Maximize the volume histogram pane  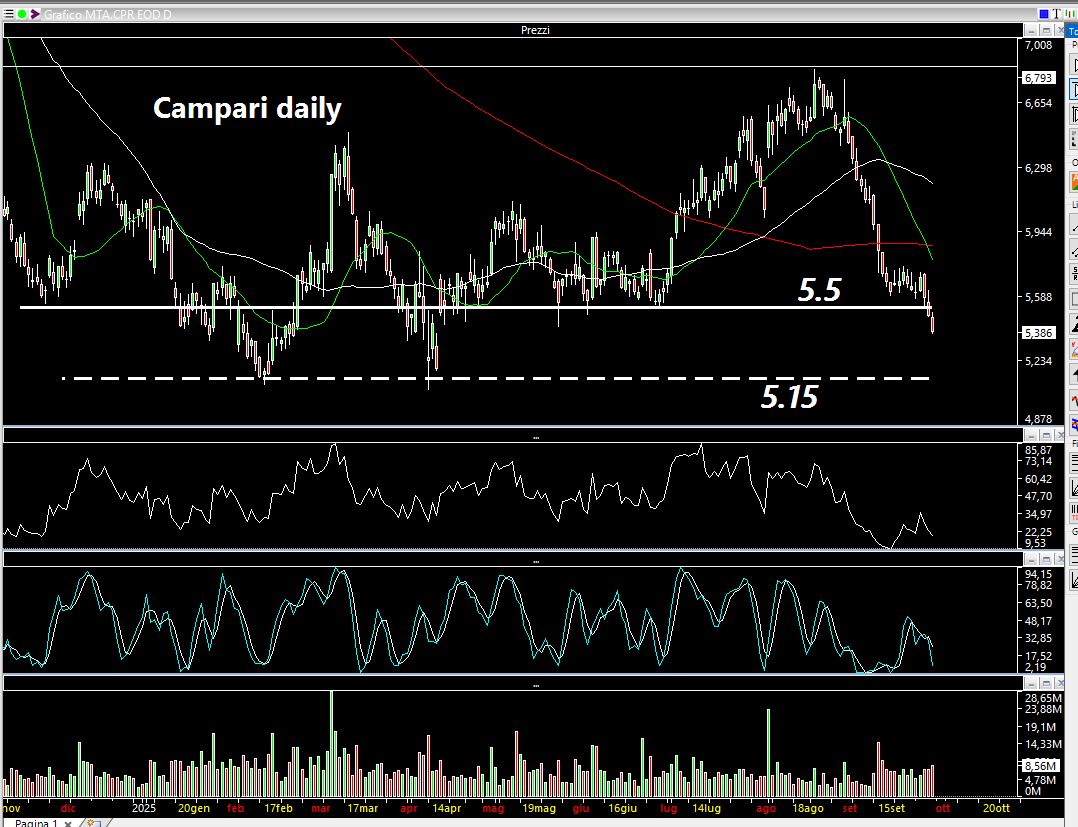pyautogui.click(x=1046, y=683)
